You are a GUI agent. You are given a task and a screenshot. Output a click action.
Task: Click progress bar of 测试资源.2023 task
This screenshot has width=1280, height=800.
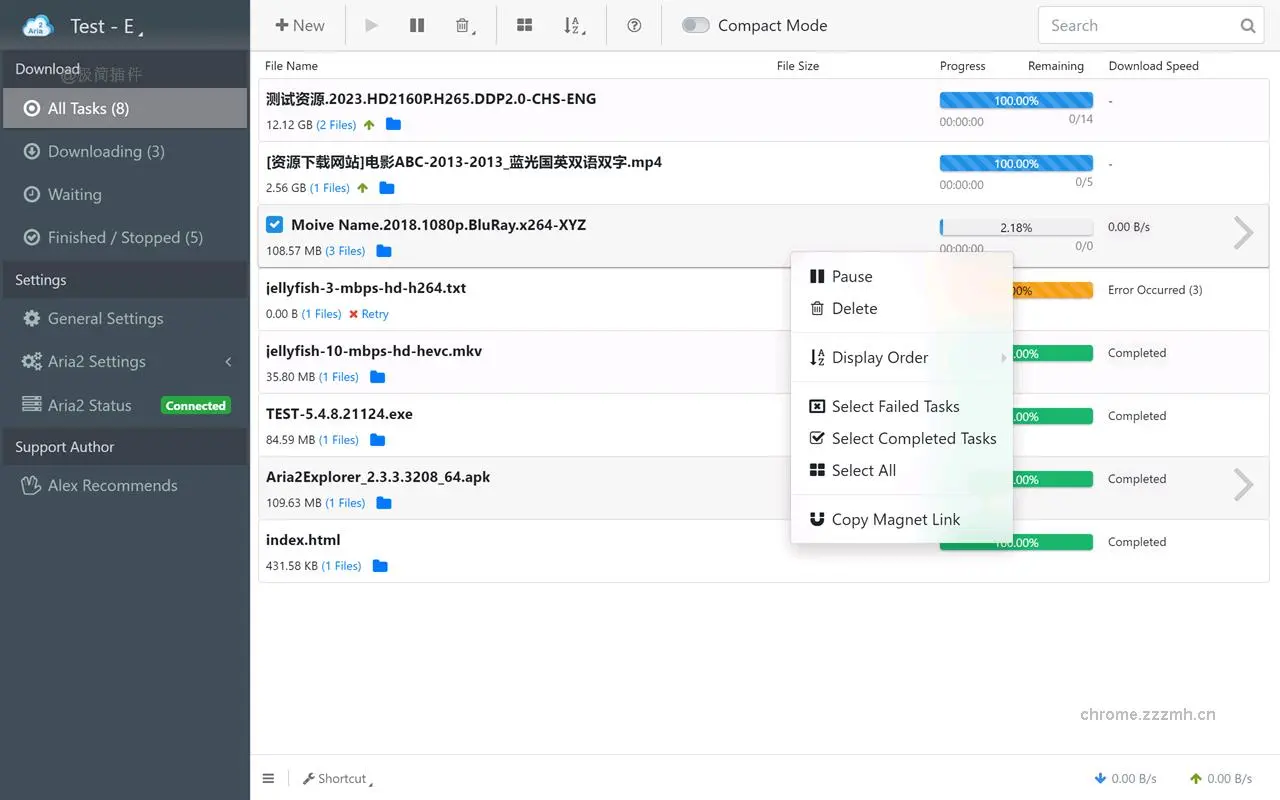[x=1016, y=101]
